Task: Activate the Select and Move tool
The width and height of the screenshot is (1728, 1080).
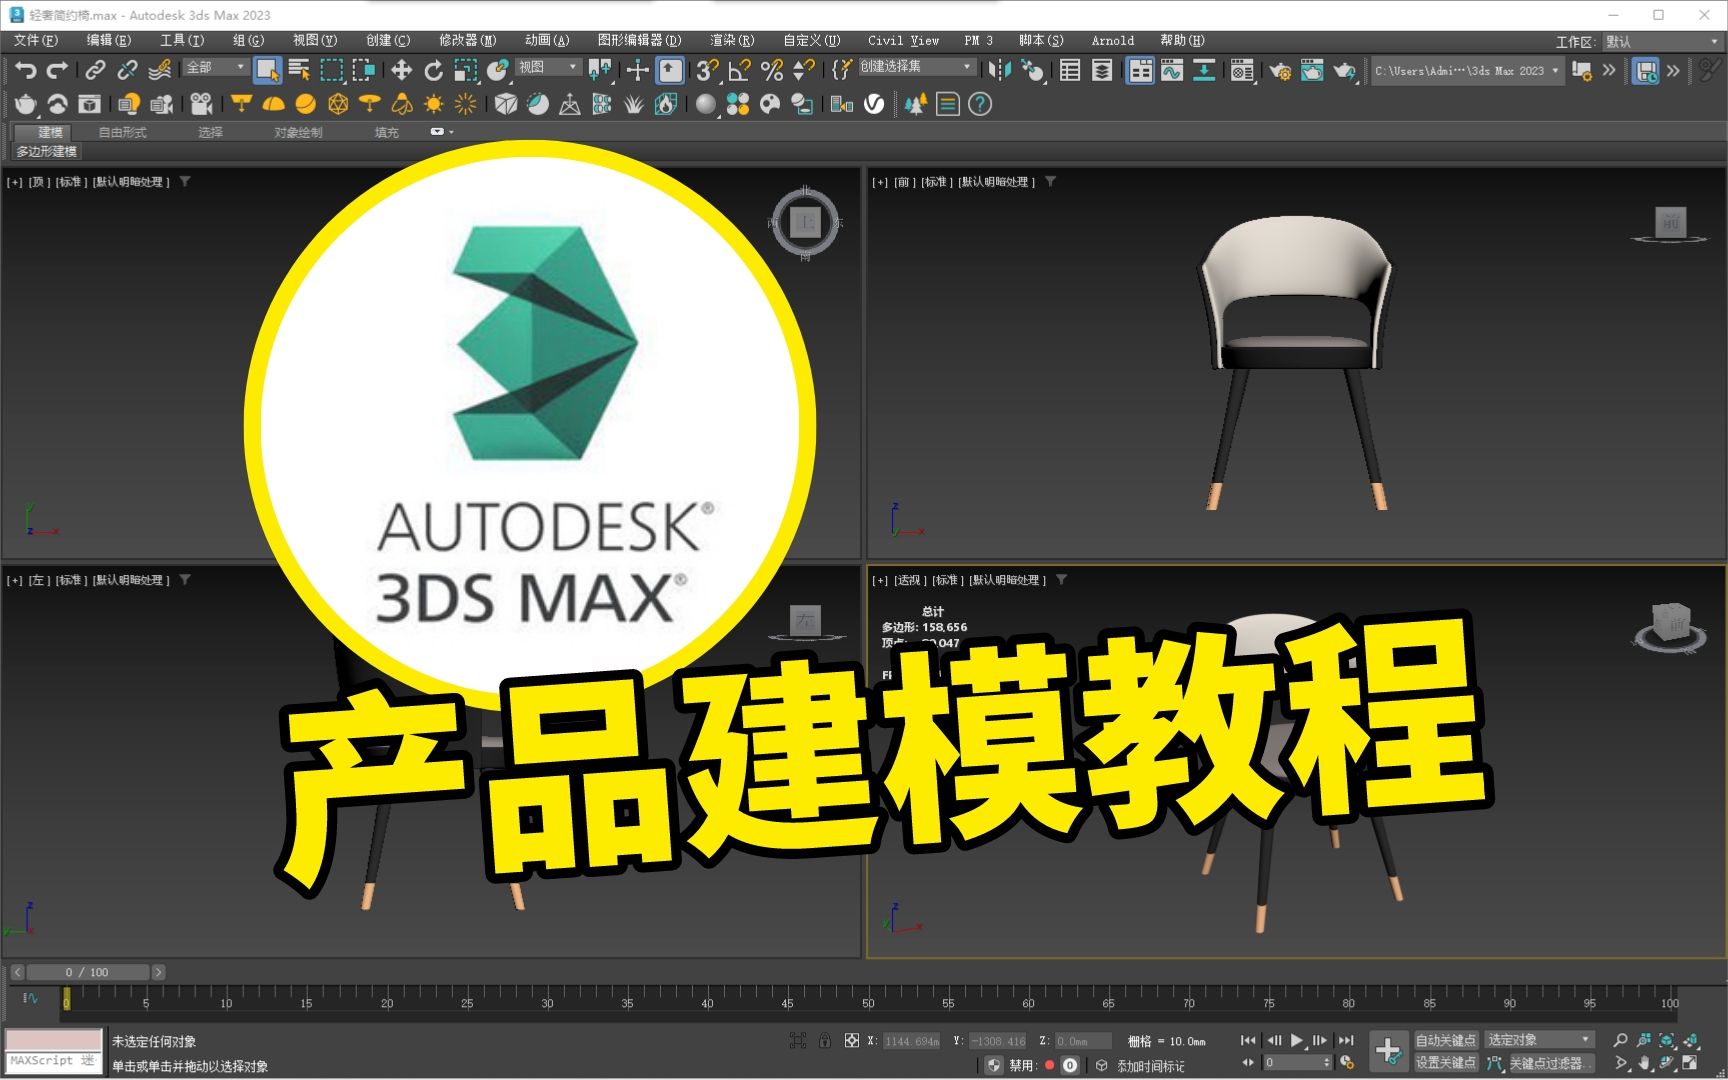Action: (401, 70)
